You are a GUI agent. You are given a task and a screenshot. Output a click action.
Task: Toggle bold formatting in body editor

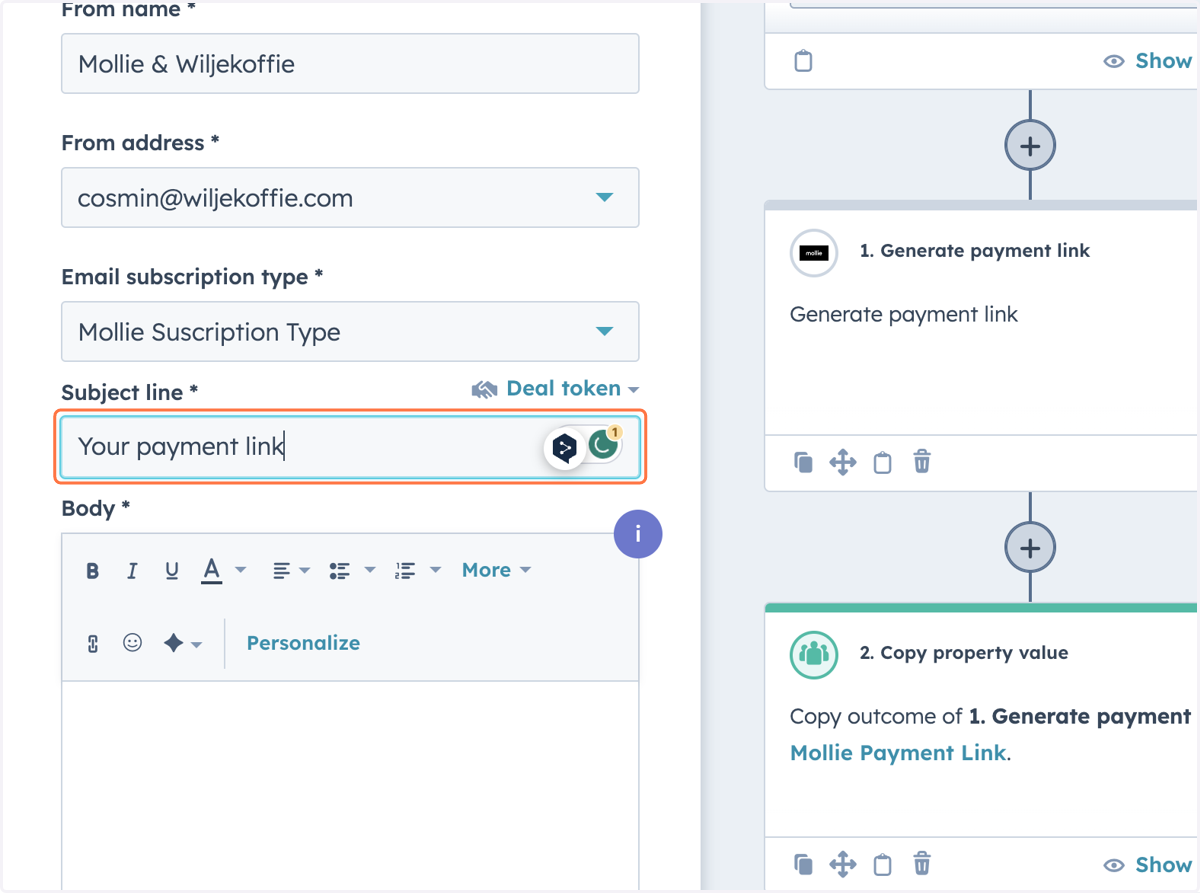[x=93, y=571]
